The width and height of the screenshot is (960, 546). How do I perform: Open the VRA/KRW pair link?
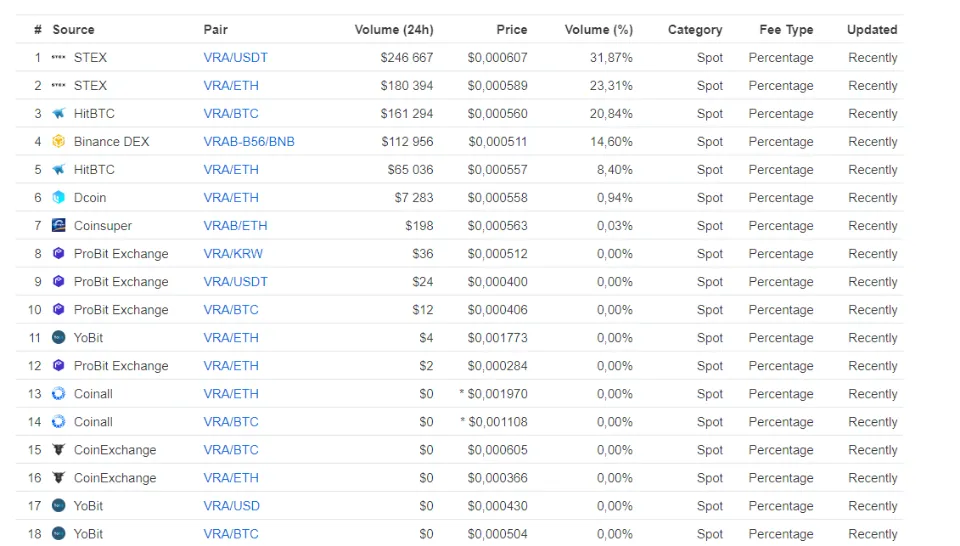tap(233, 253)
